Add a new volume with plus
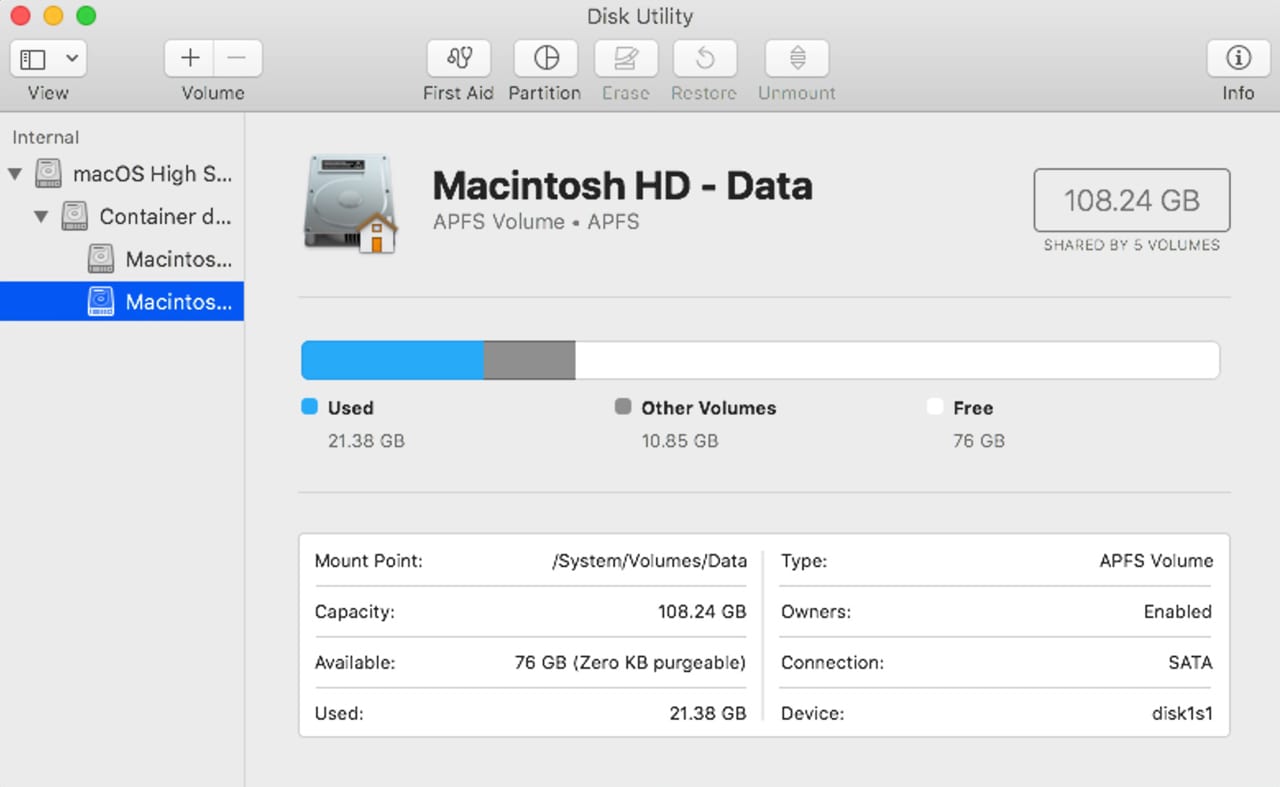1280x787 pixels. click(190, 59)
